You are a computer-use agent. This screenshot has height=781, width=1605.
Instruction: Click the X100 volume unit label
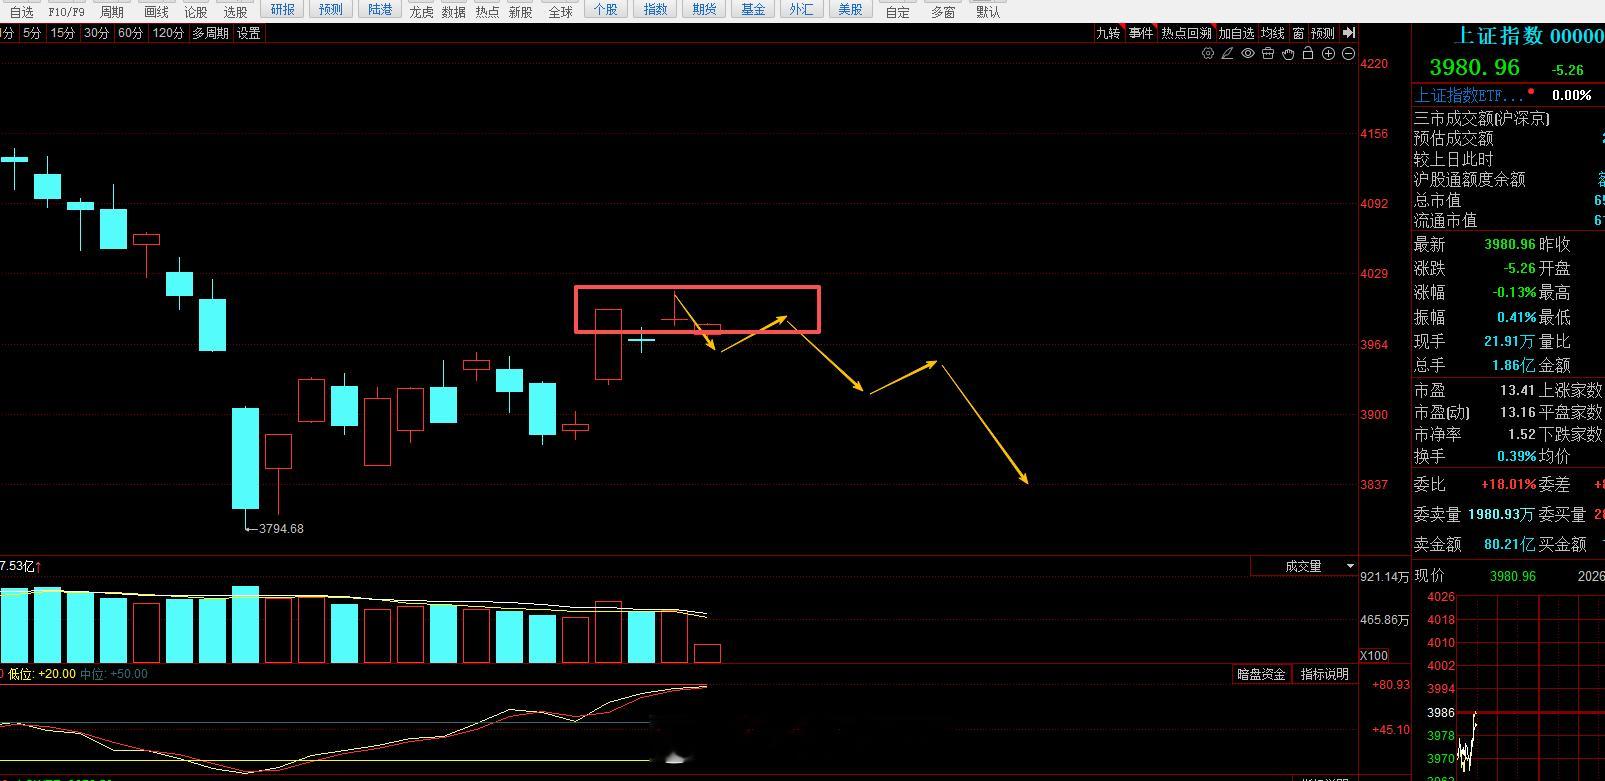1374,656
